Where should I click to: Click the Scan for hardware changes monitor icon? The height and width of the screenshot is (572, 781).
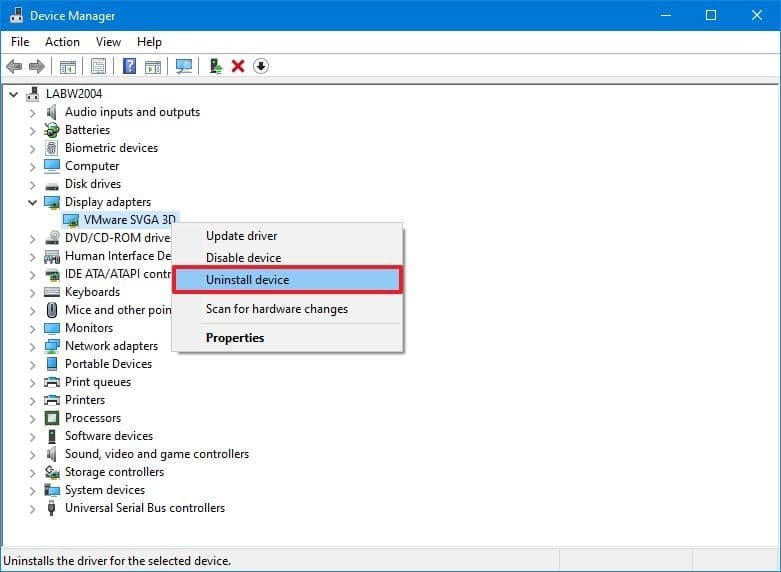coord(183,66)
